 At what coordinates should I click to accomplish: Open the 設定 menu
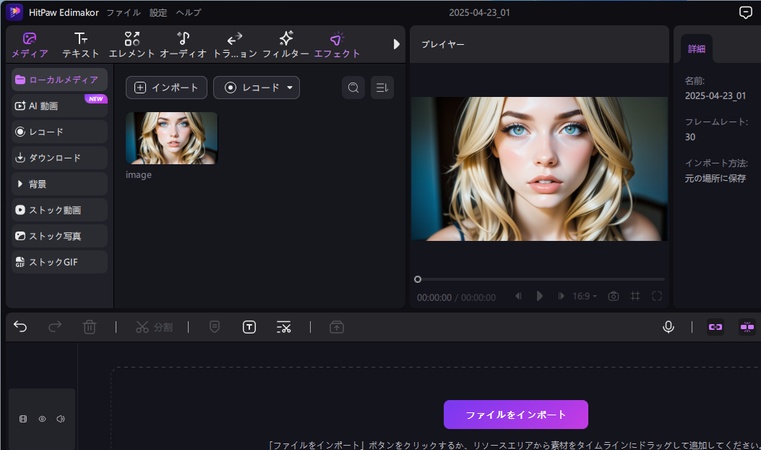click(x=158, y=13)
